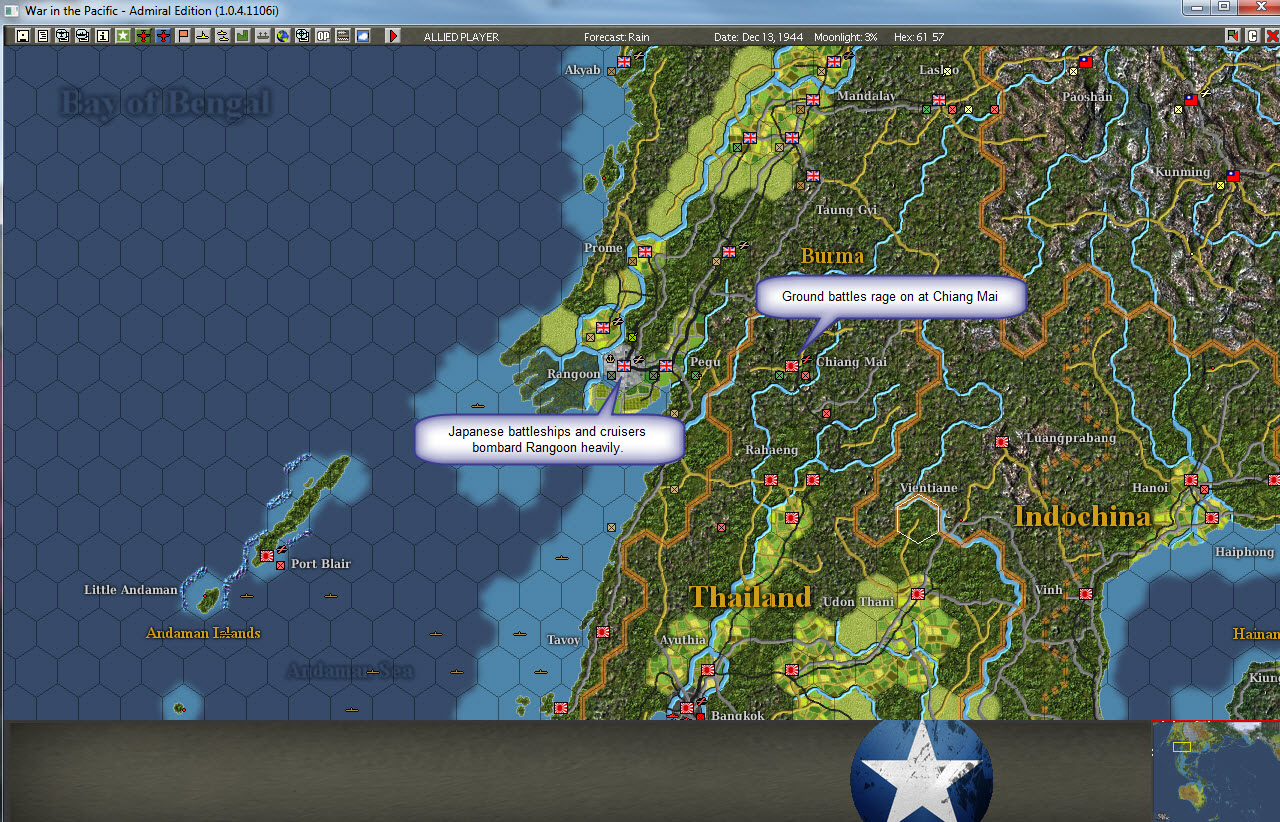The height and width of the screenshot is (822, 1280).
Task: Select the British flag at Taung Gyi
Action: pos(812,176)
